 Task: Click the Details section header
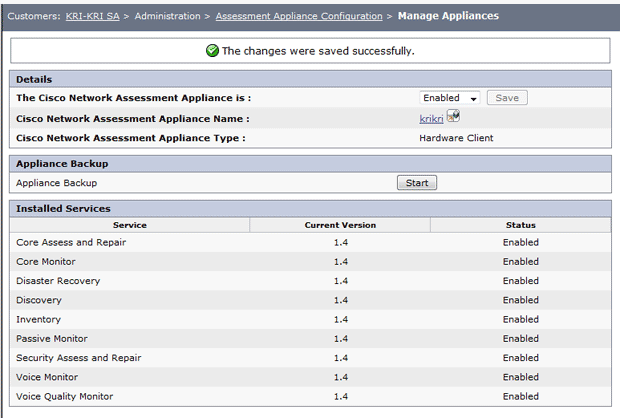310,79
